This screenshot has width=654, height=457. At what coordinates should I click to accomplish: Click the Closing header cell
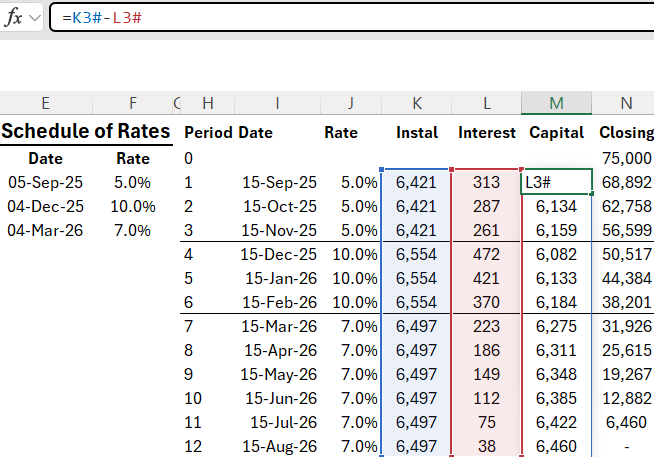tap(626, 133)
